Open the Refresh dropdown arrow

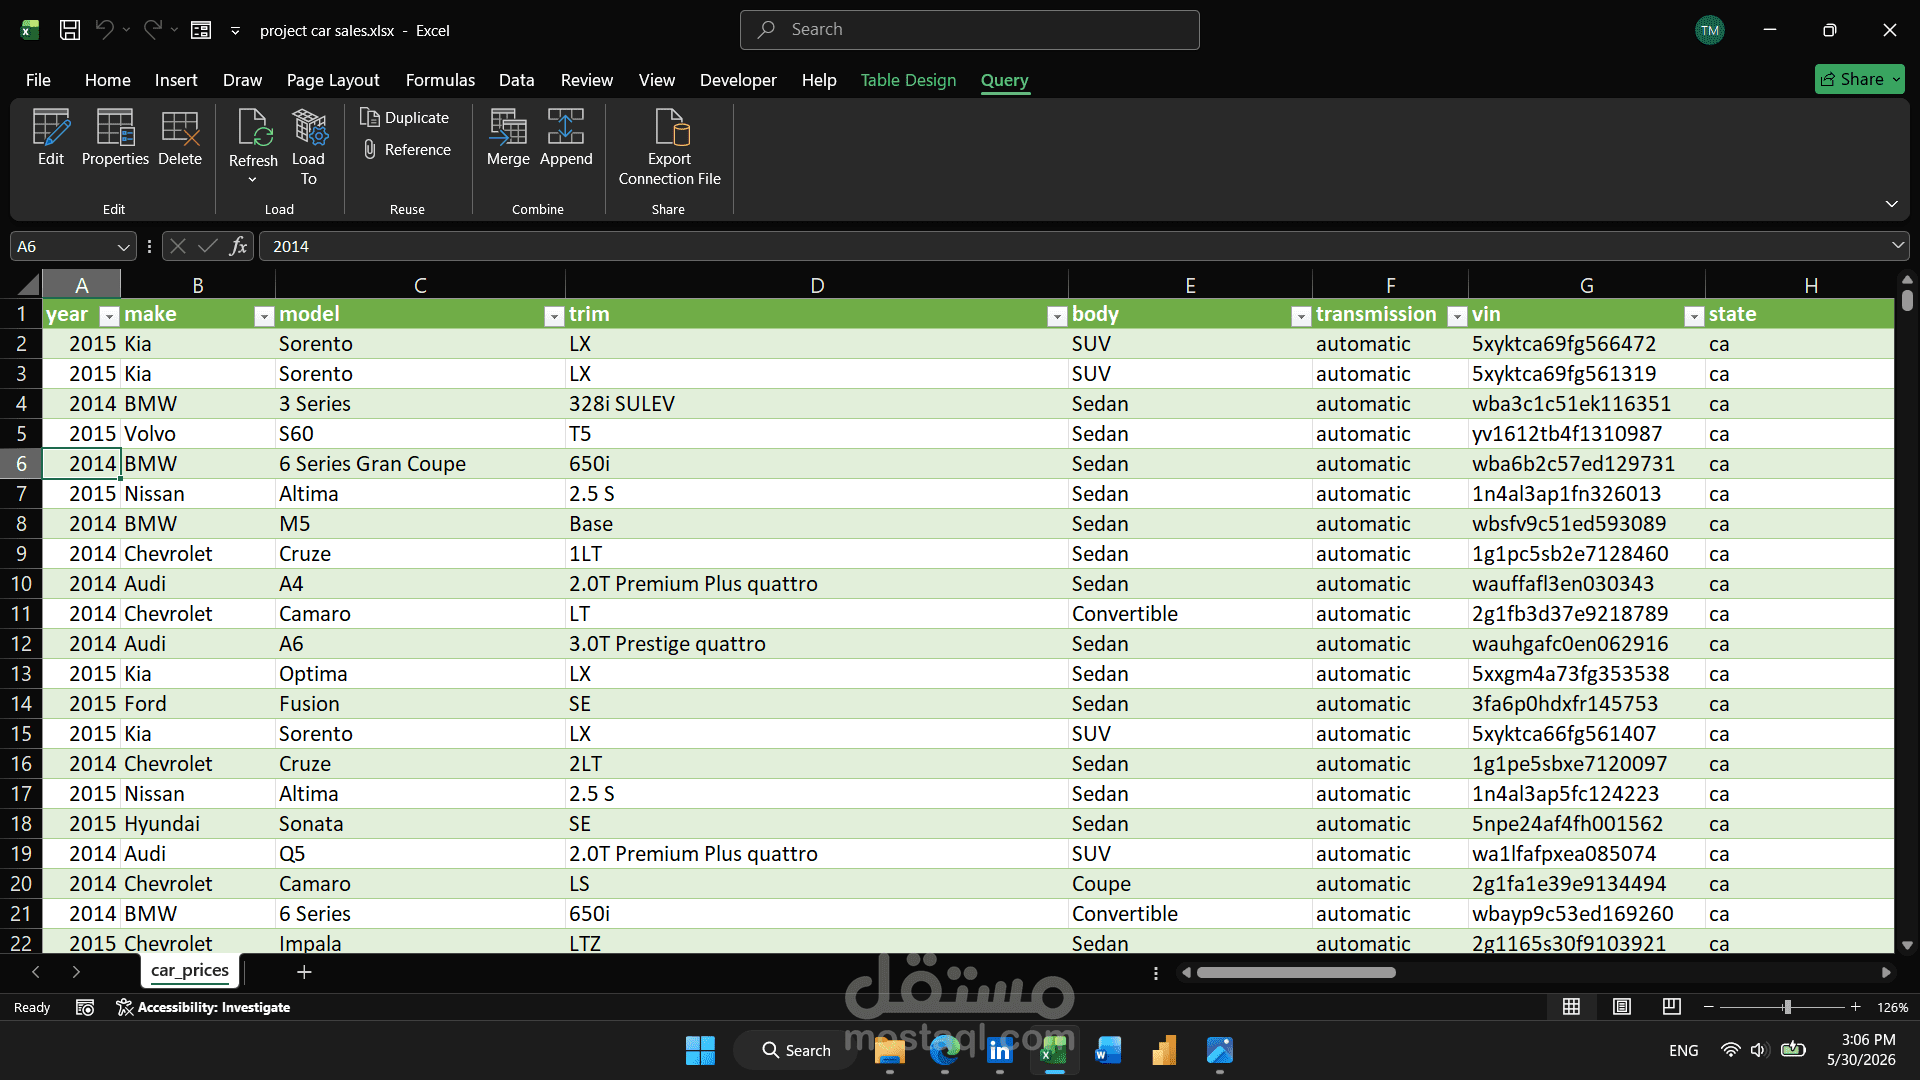click(252, 180)
